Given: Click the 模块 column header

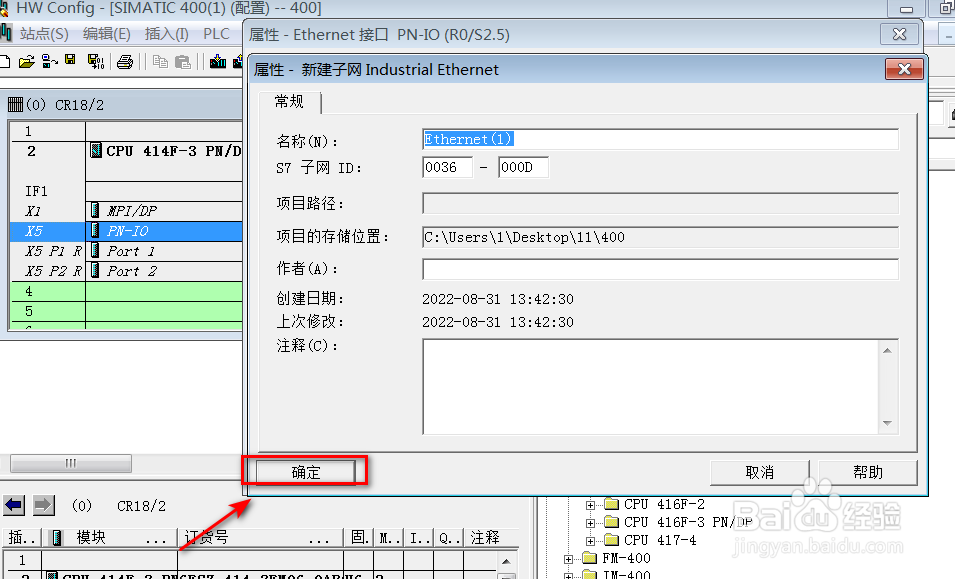Looking at the screenshot, I should pos(110,537).
